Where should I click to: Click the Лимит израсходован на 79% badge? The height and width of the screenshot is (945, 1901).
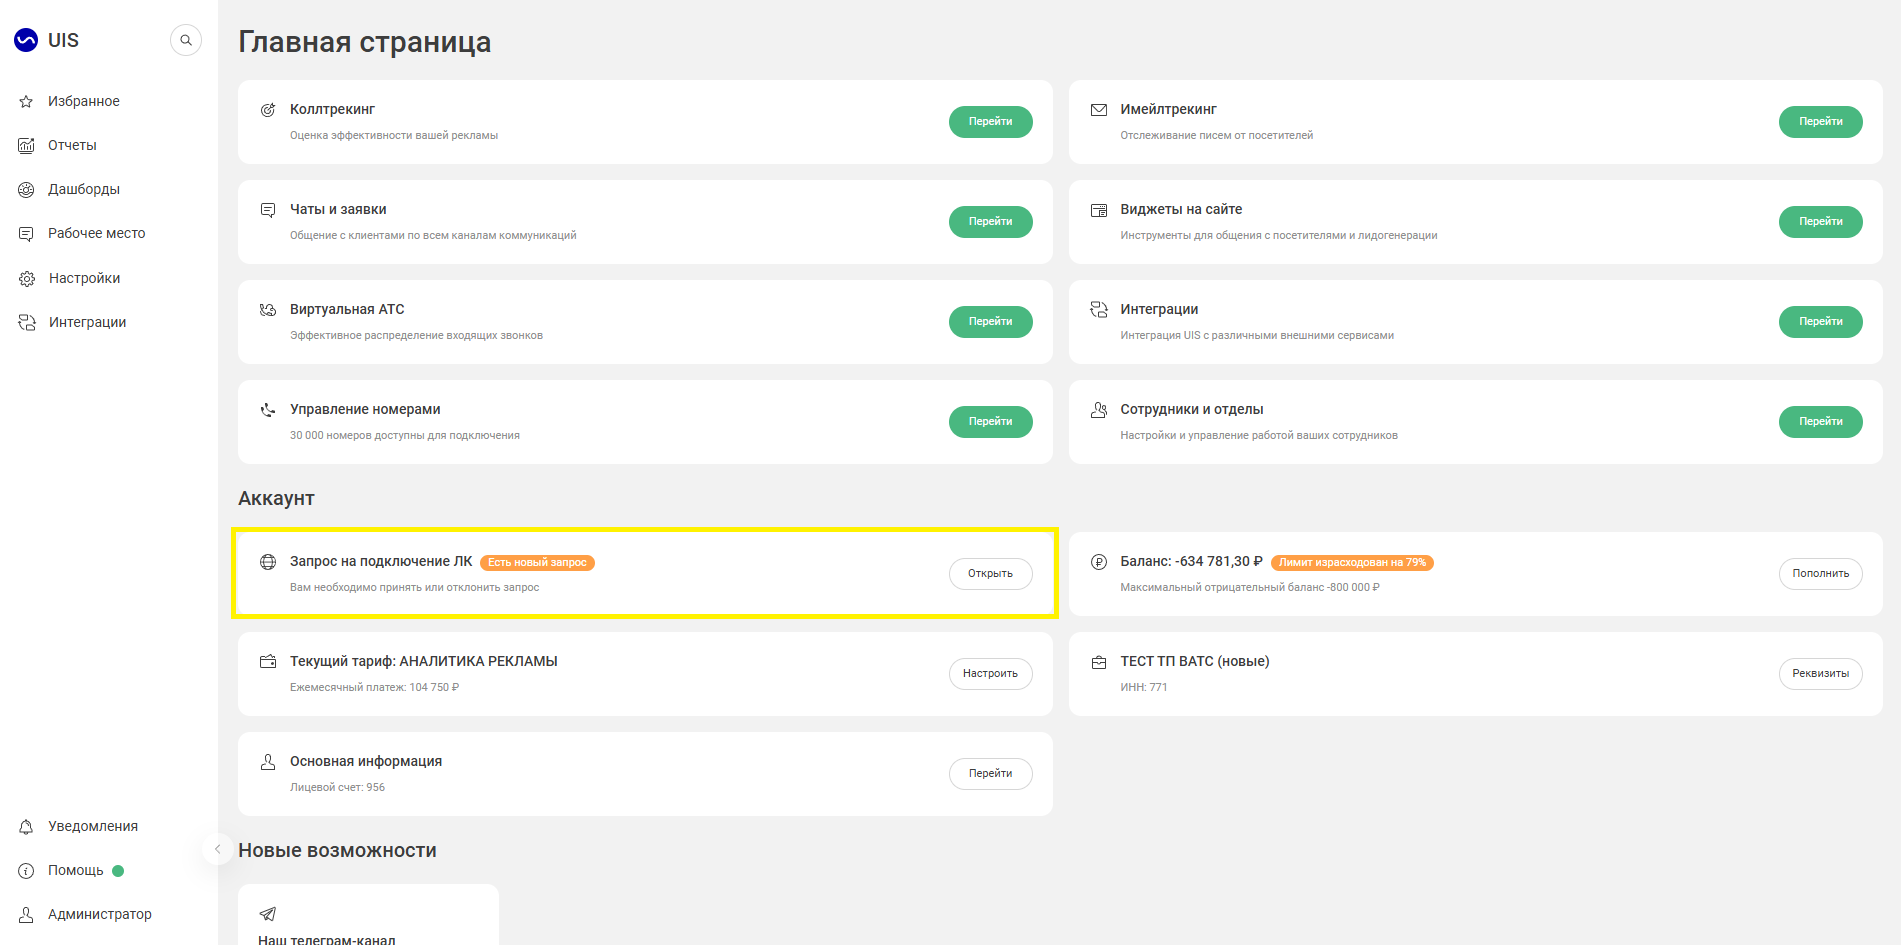tap(1352, 563)
